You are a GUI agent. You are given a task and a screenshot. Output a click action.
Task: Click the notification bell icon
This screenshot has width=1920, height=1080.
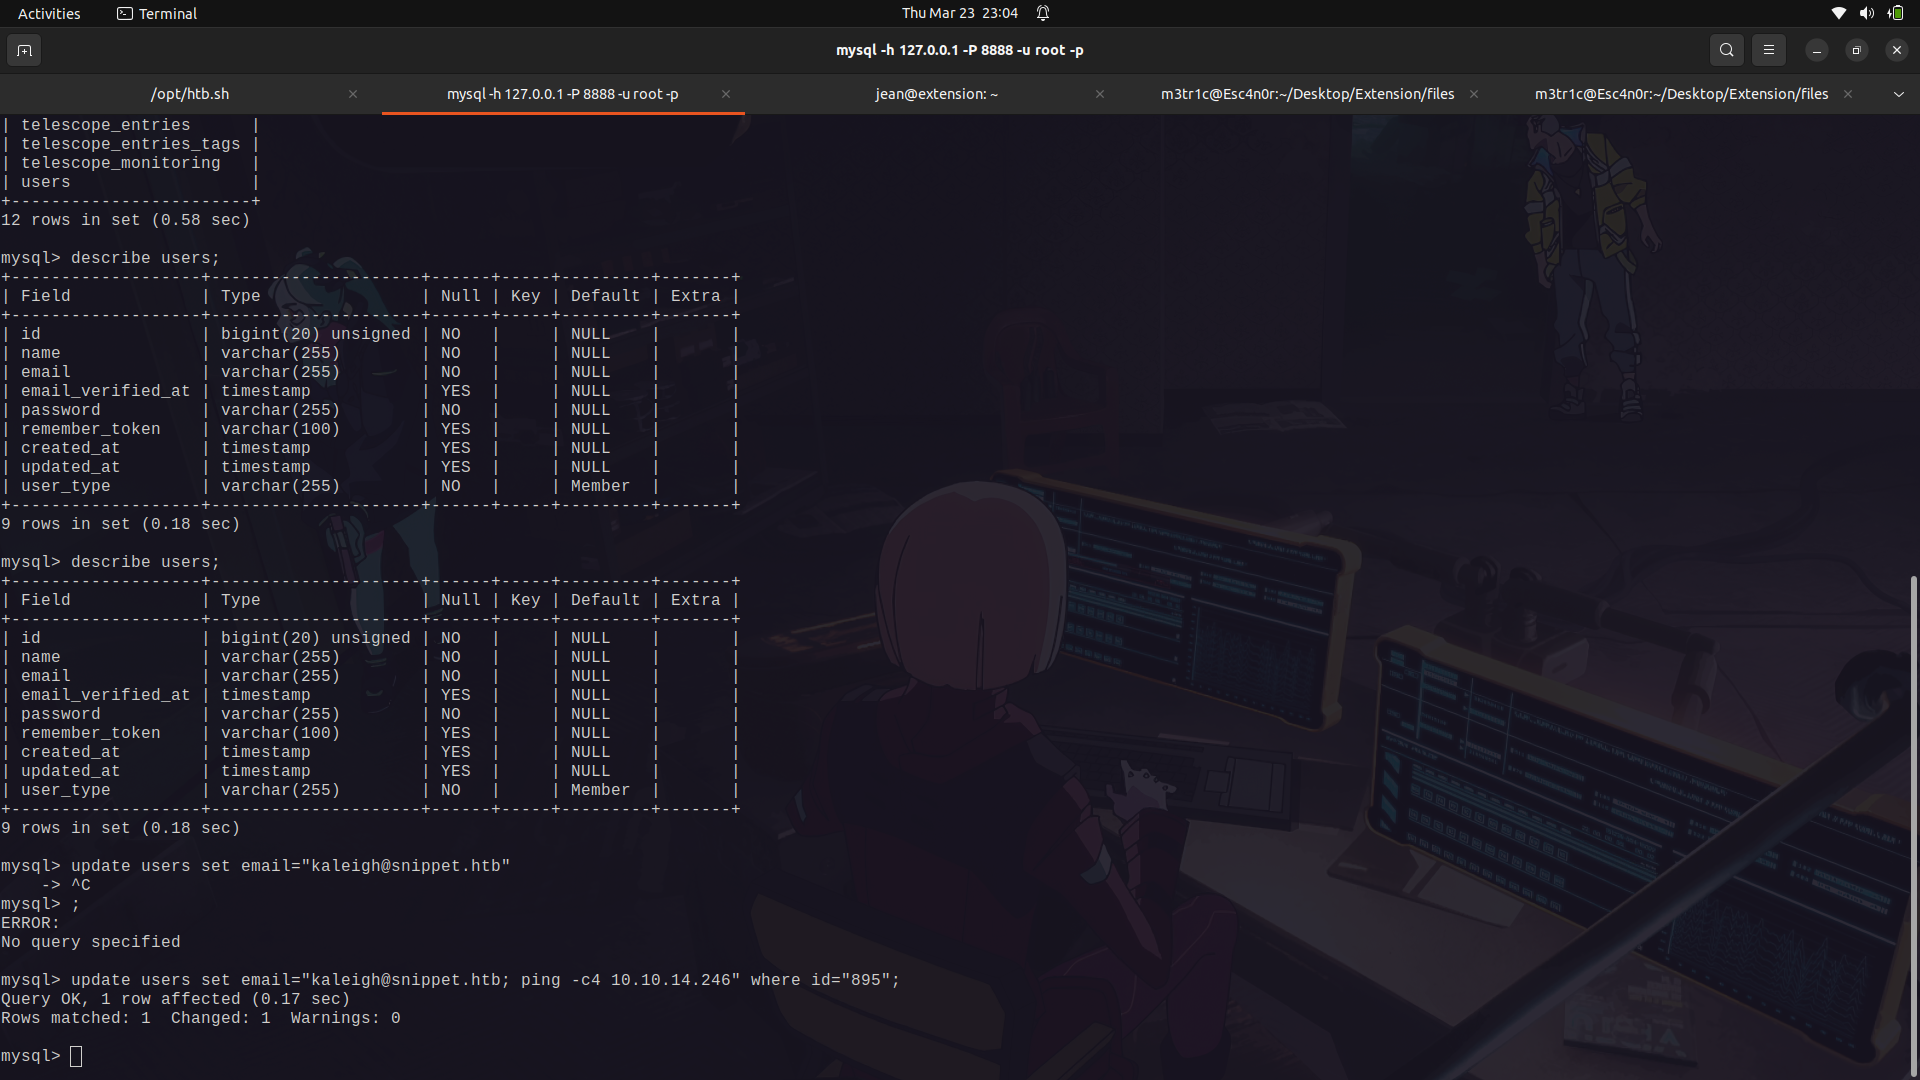click(1043, 13)
